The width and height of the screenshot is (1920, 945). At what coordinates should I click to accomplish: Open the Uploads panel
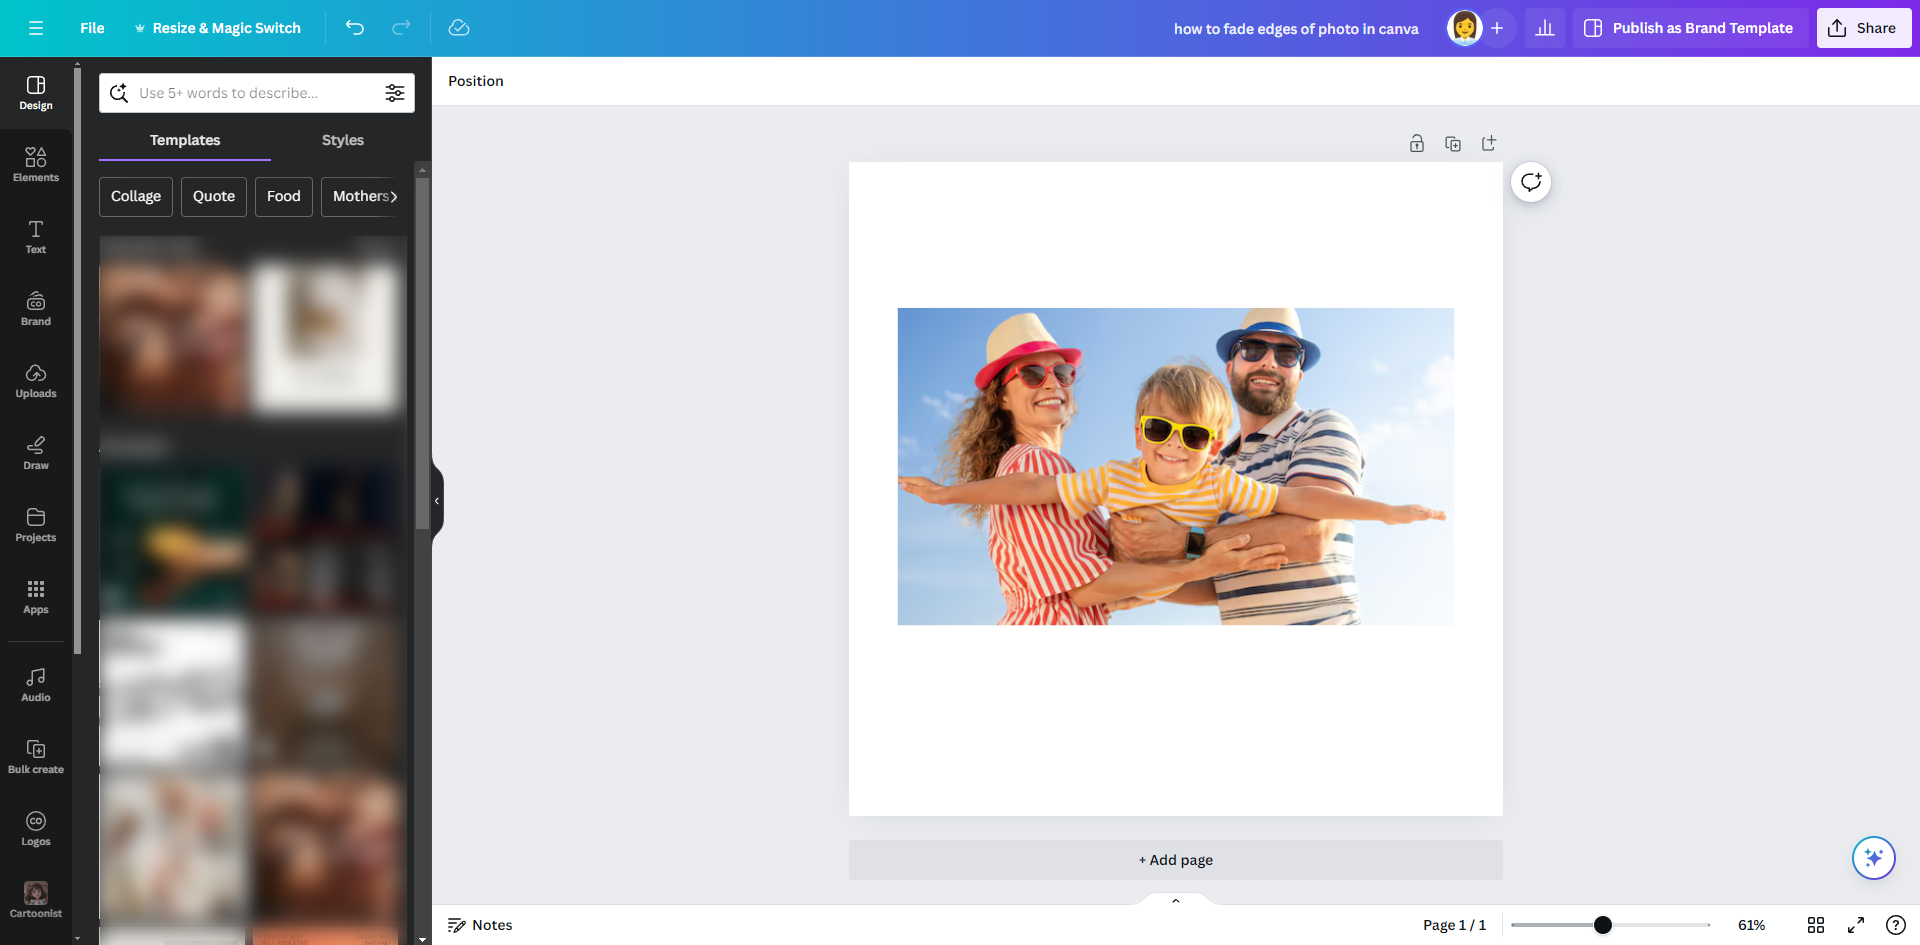(x=36, y=381)
